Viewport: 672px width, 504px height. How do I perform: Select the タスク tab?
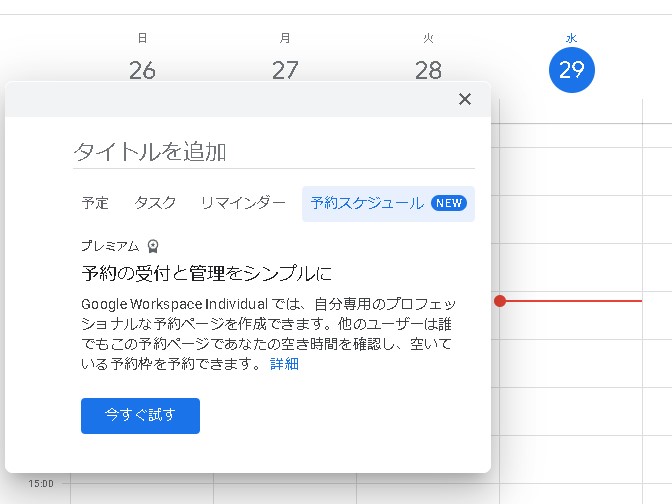click(155, 203)
